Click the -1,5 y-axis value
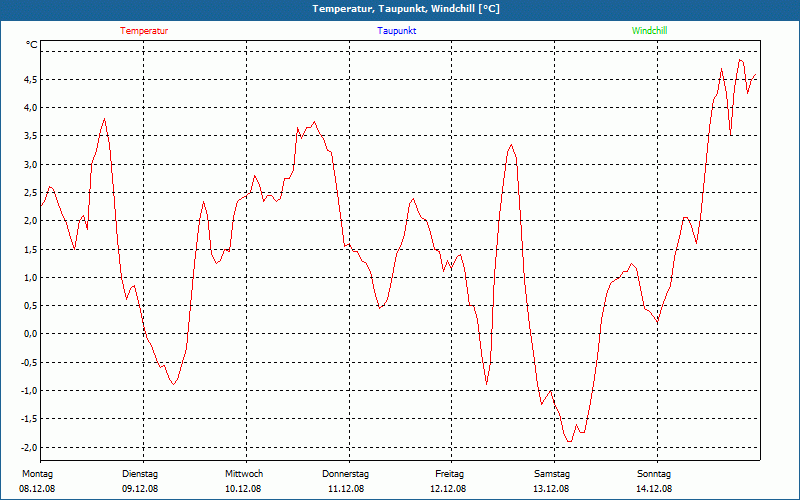800x500 pixels. point(29,419)
